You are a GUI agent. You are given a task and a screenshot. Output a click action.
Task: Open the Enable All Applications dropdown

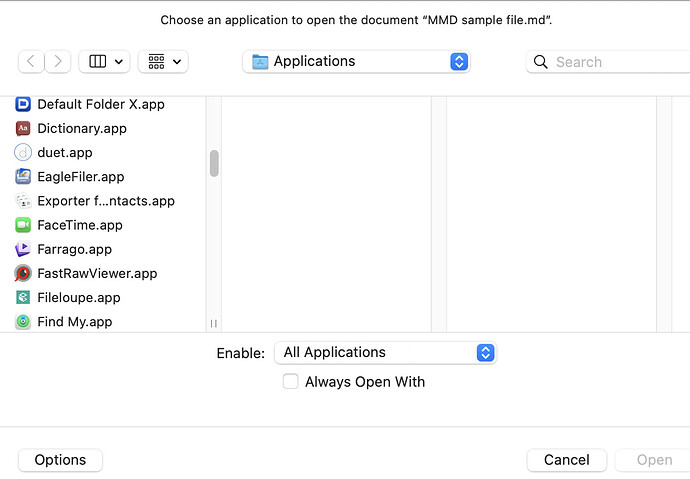coord(385,353)
